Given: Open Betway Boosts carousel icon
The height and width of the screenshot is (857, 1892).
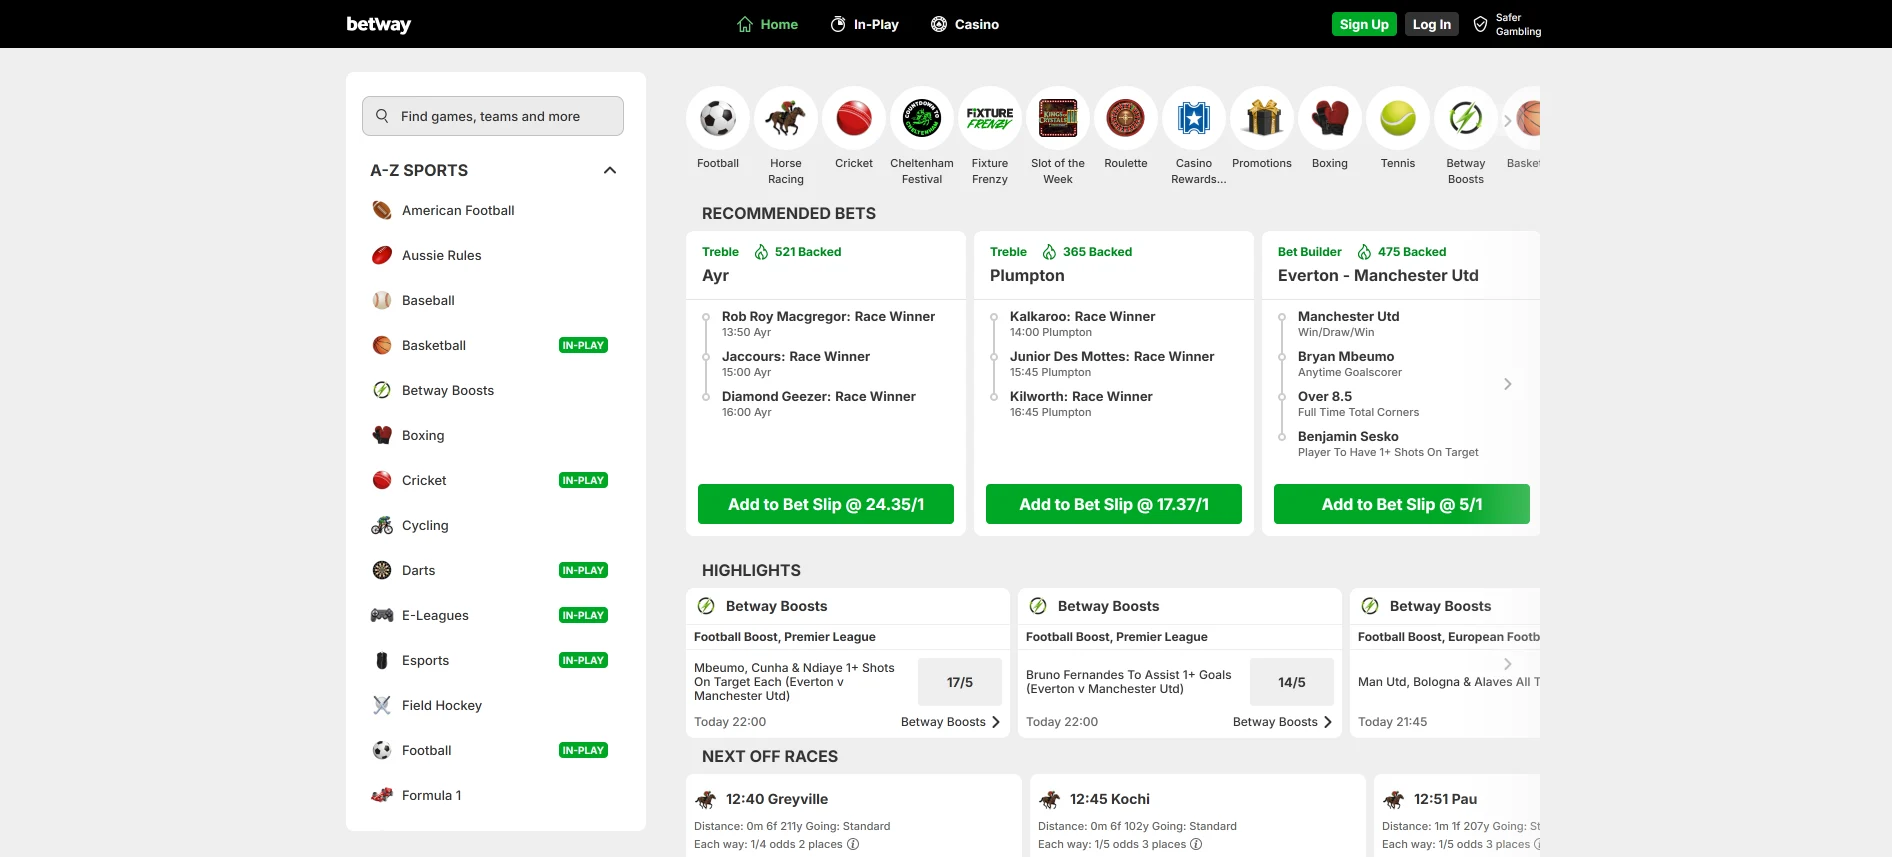Looking at the screenshot, I should click(x=1466, y=119).
